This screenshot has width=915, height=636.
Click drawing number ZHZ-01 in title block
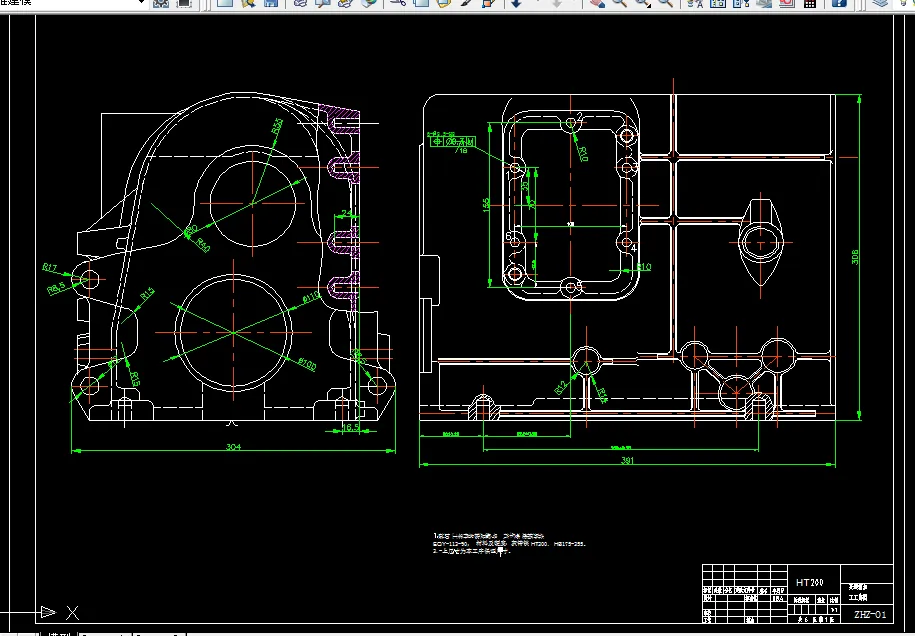pyautogui.click(x=870, y=614)
